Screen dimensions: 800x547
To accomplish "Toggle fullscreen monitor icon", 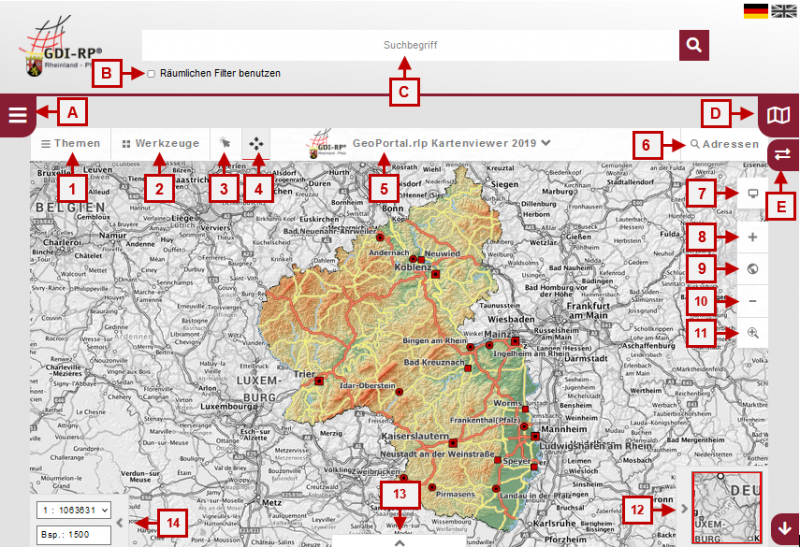I will (753, 193).
